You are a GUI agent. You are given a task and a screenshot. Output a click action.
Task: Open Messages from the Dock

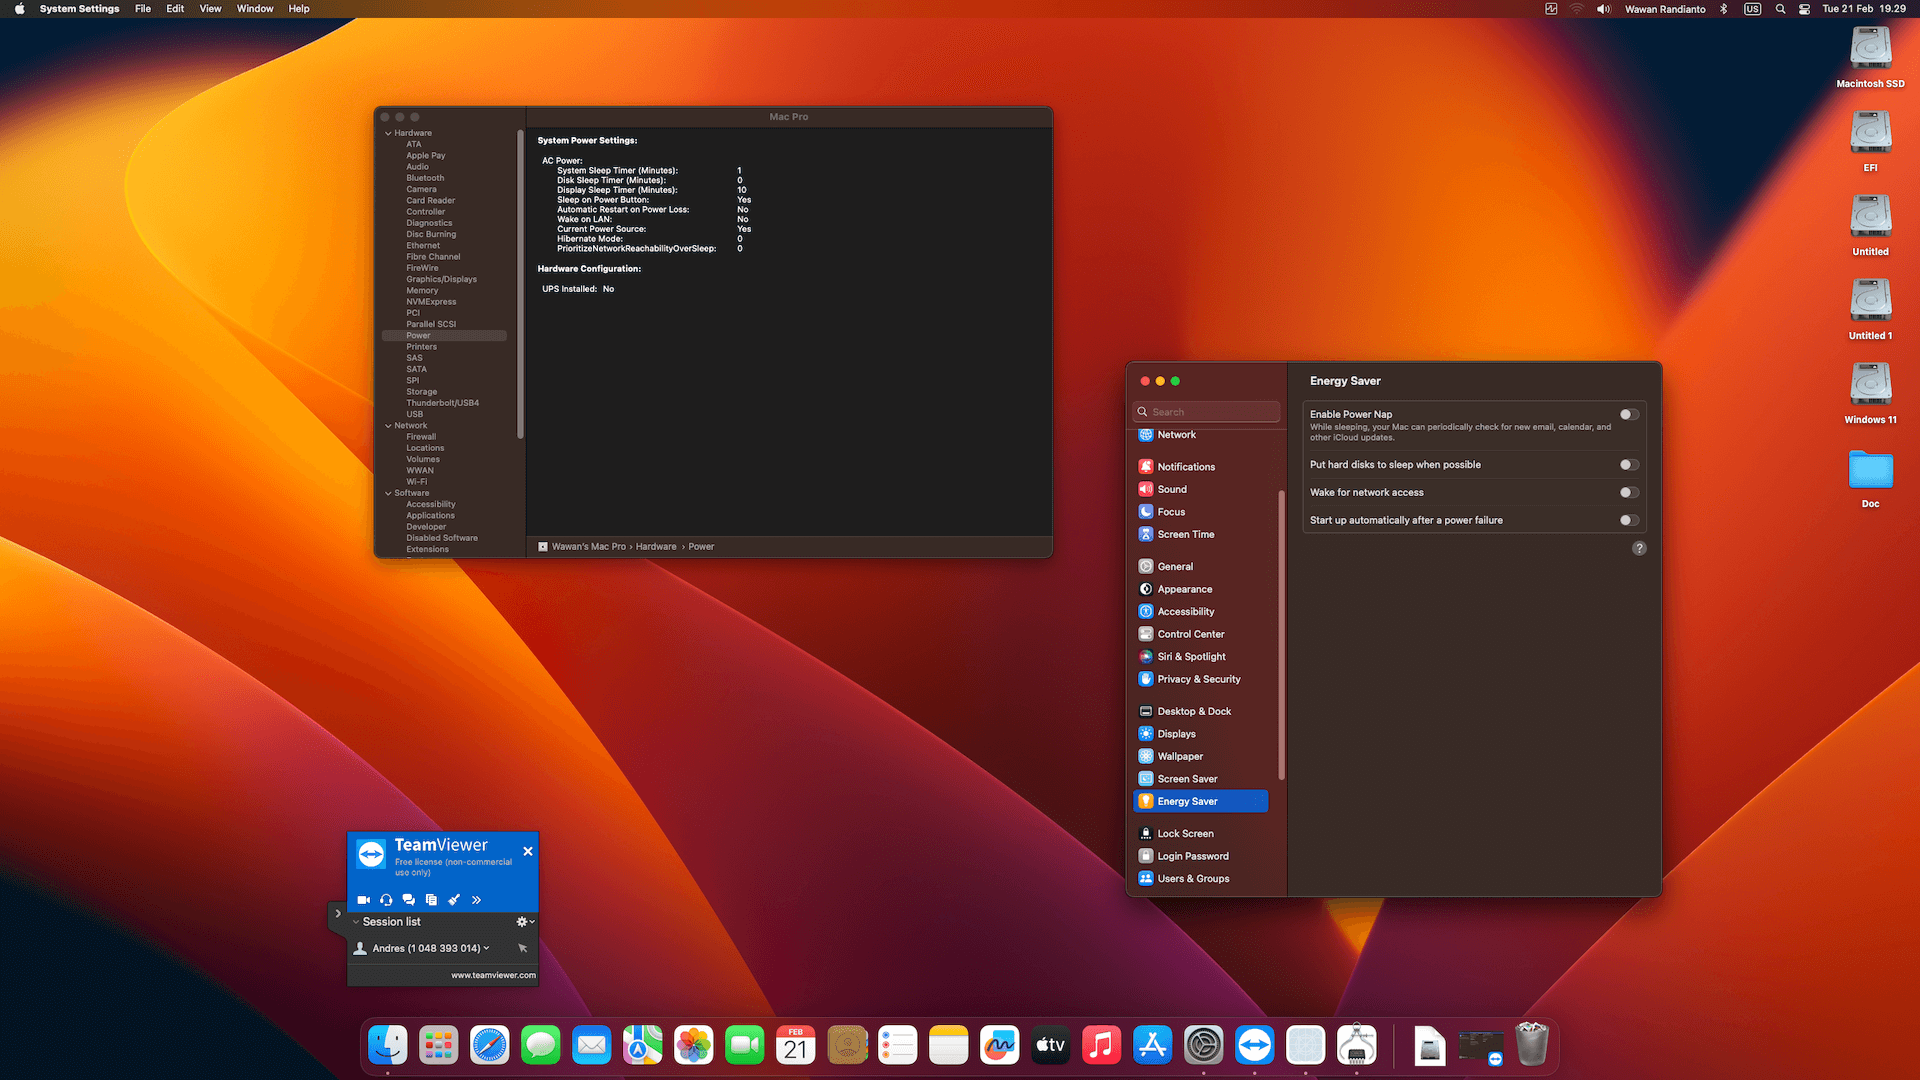(541, 1046)
